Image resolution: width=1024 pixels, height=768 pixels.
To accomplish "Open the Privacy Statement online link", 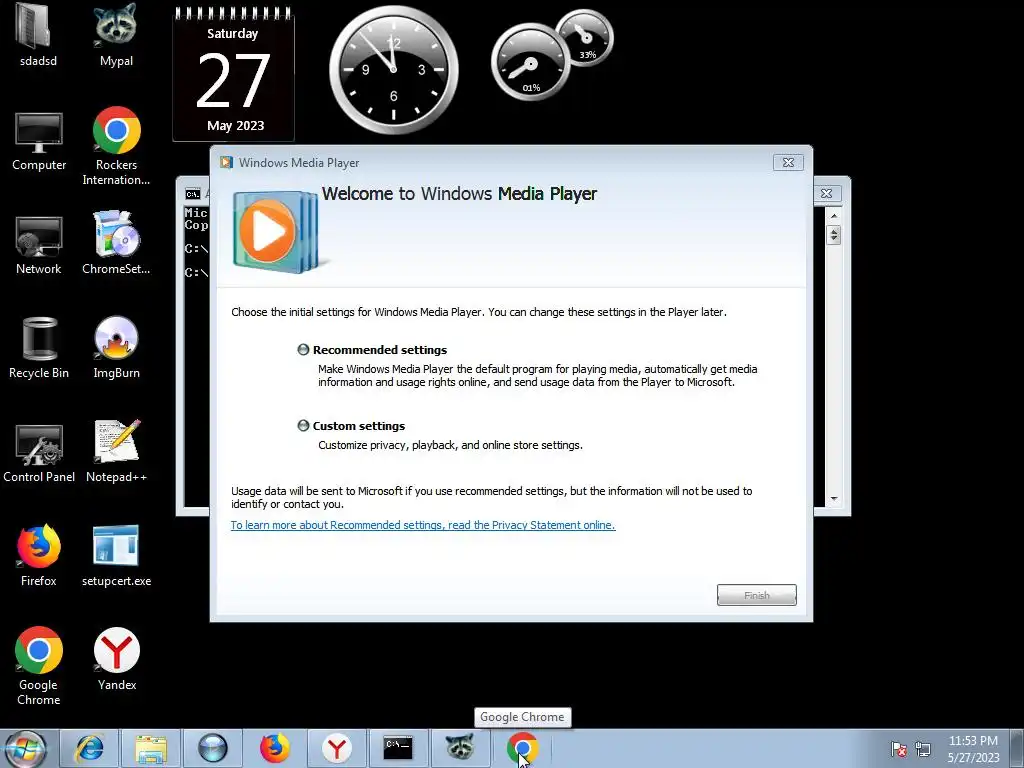I will pyautogui.click(x=423, y=525).
